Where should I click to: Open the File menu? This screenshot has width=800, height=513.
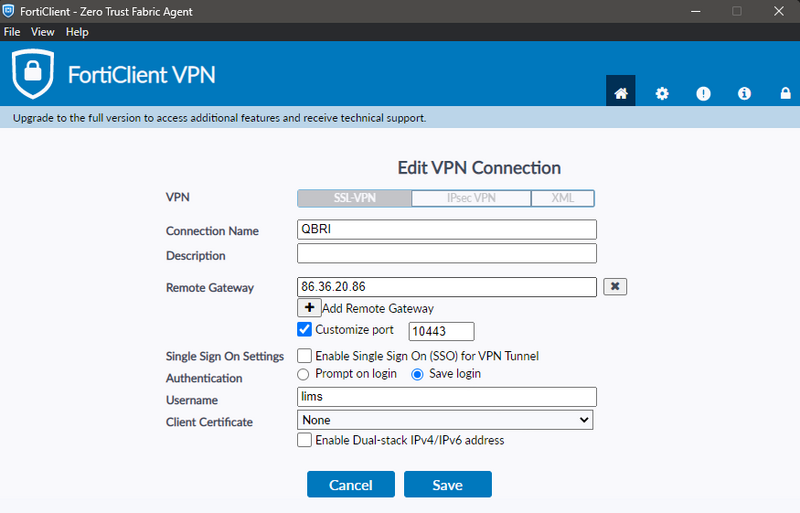pyautogui.click(x=12, y=32)
